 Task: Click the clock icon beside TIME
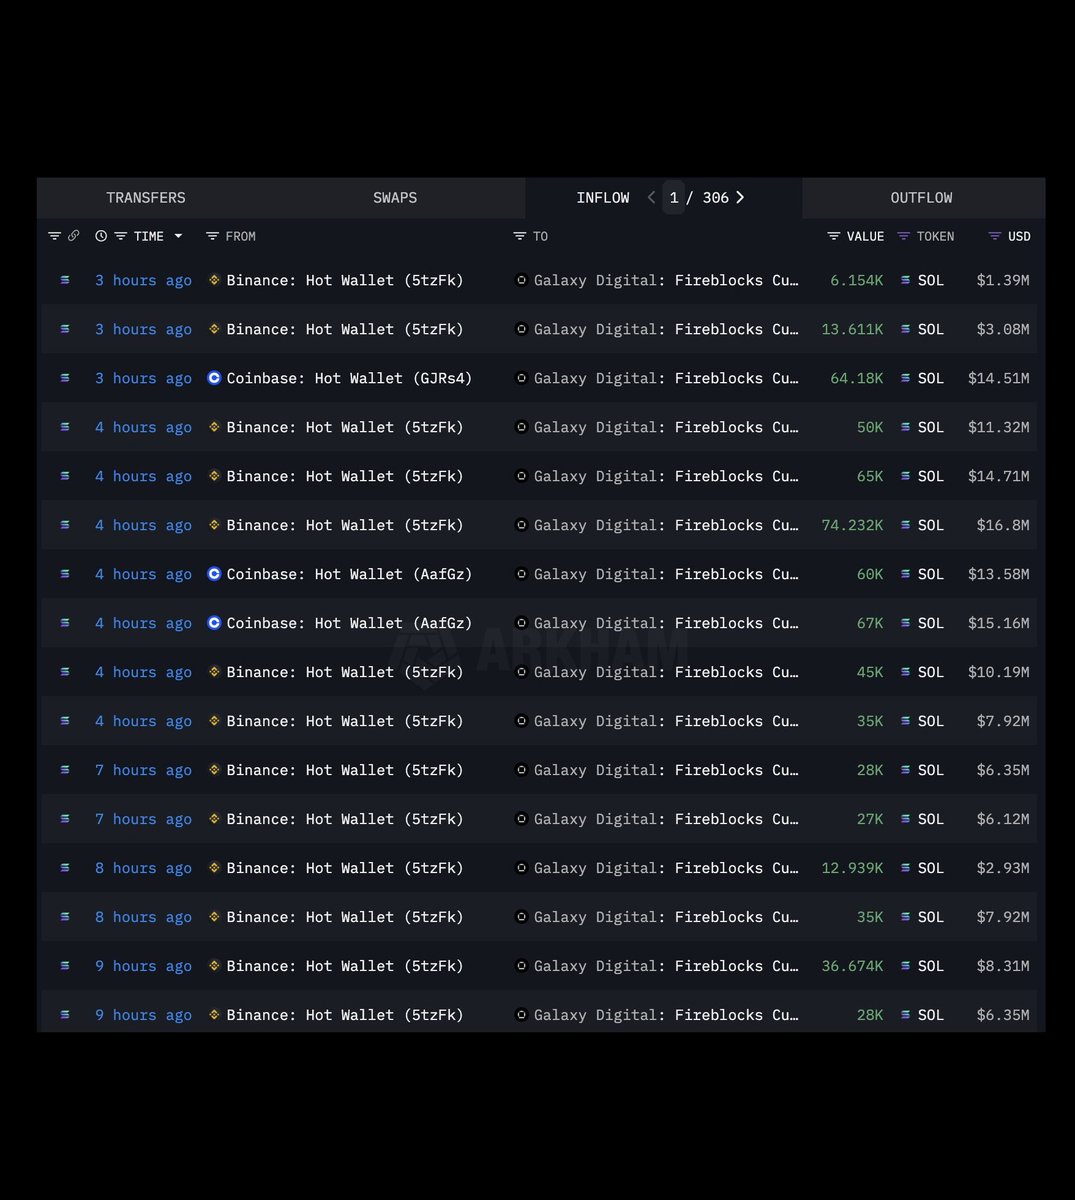tap(101, 236)
